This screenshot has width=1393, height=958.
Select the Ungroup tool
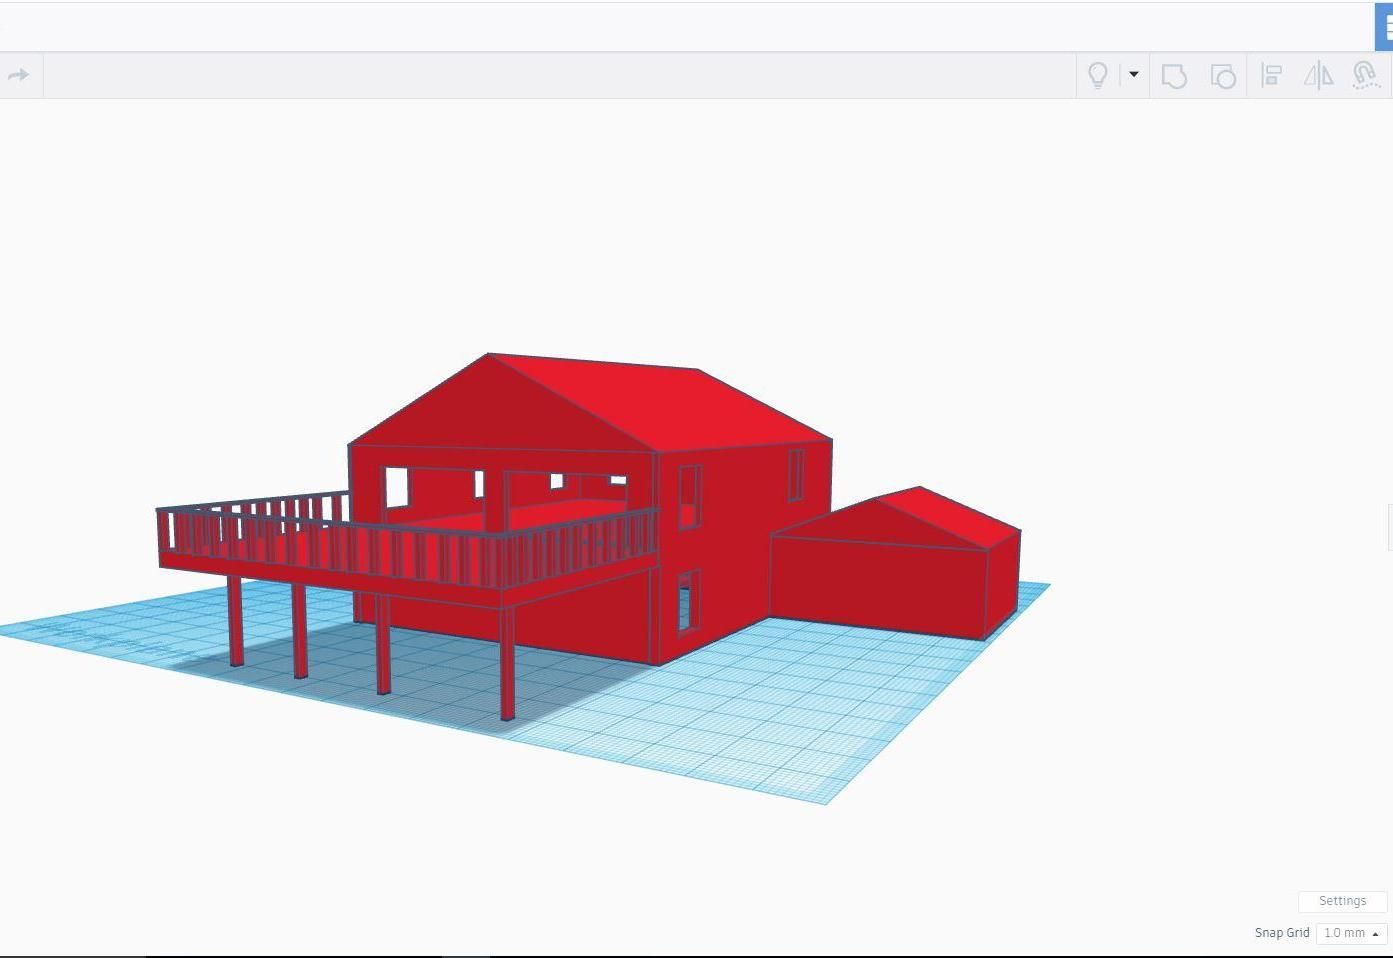[1223, 75]
